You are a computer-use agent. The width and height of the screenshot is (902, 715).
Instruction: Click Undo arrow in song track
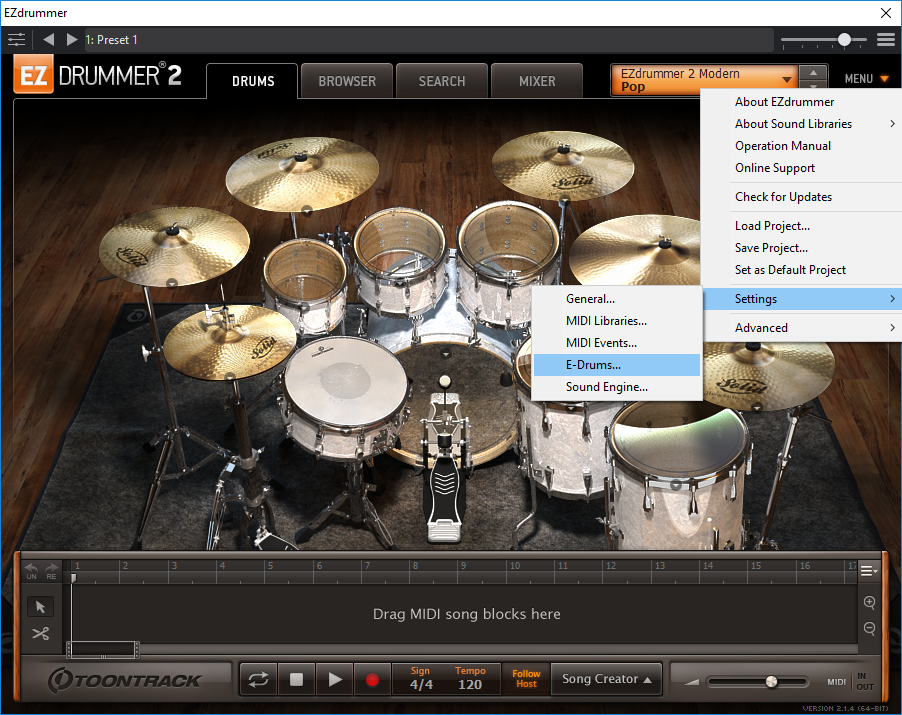31,571
